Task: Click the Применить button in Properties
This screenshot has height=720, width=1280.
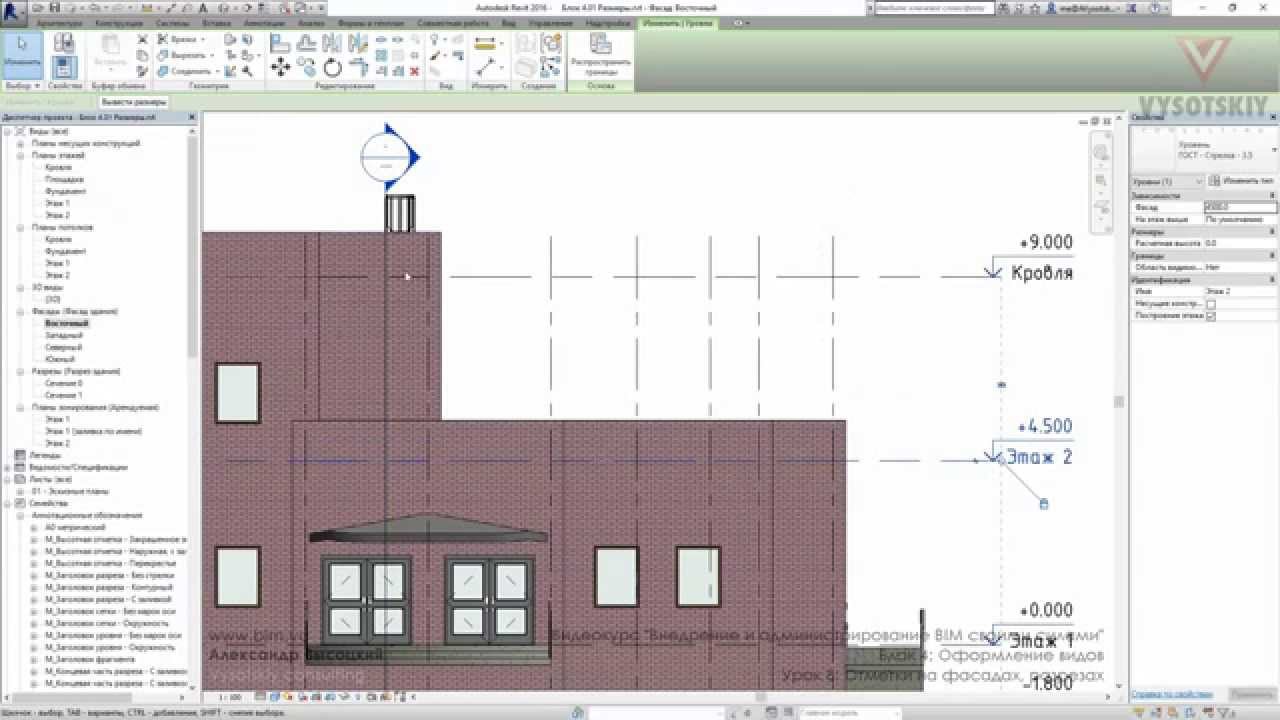Action: point(1252,694)
